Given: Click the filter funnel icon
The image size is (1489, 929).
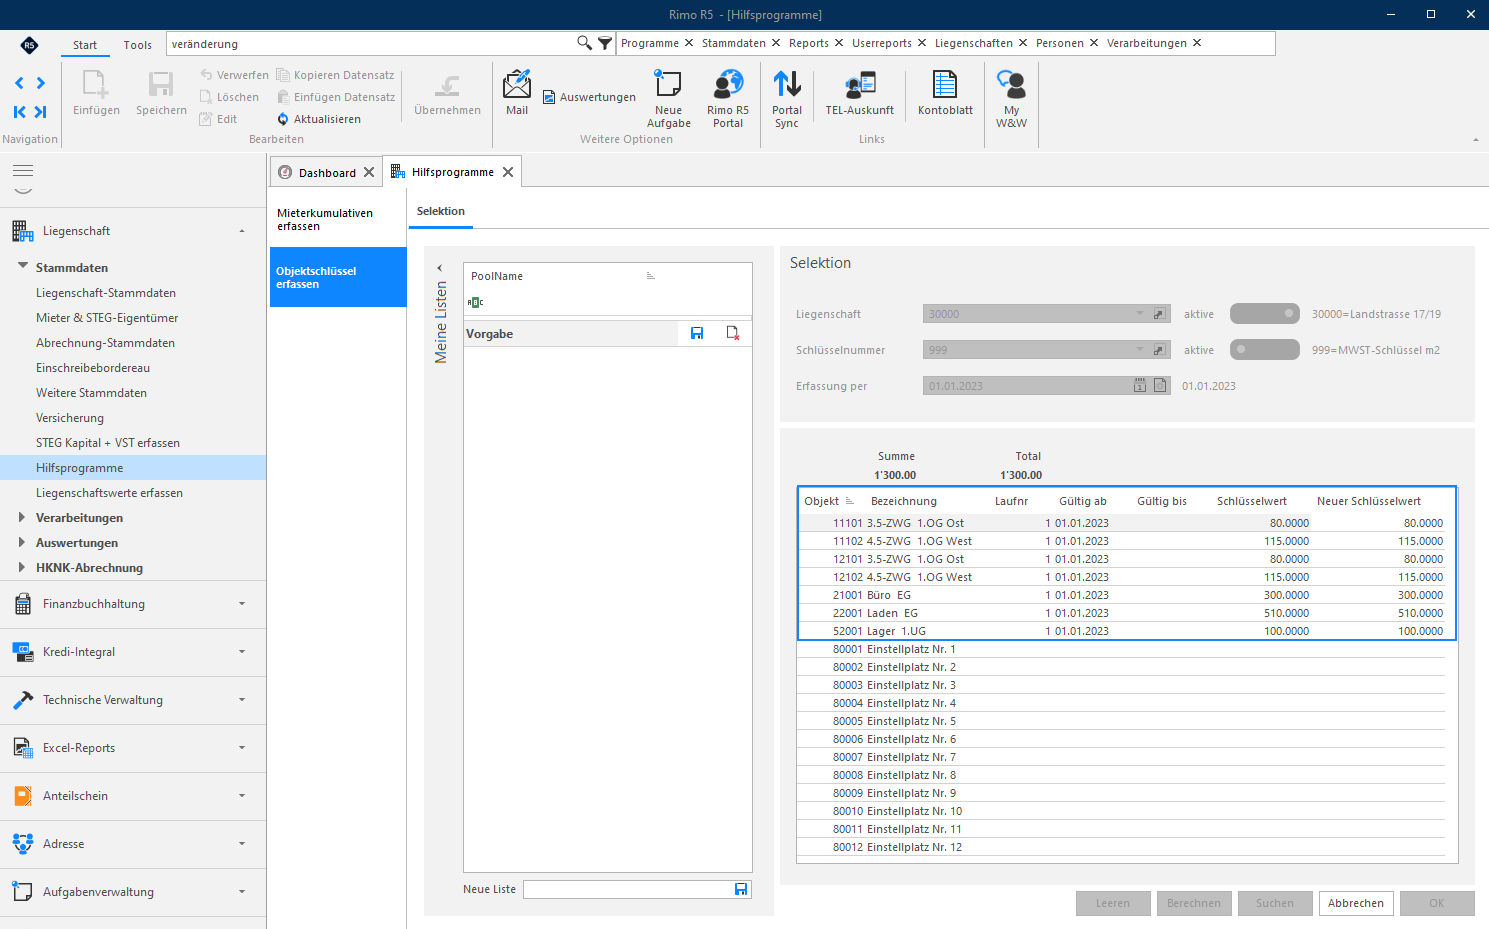Looking at the screenshot, I should point(605,43).
